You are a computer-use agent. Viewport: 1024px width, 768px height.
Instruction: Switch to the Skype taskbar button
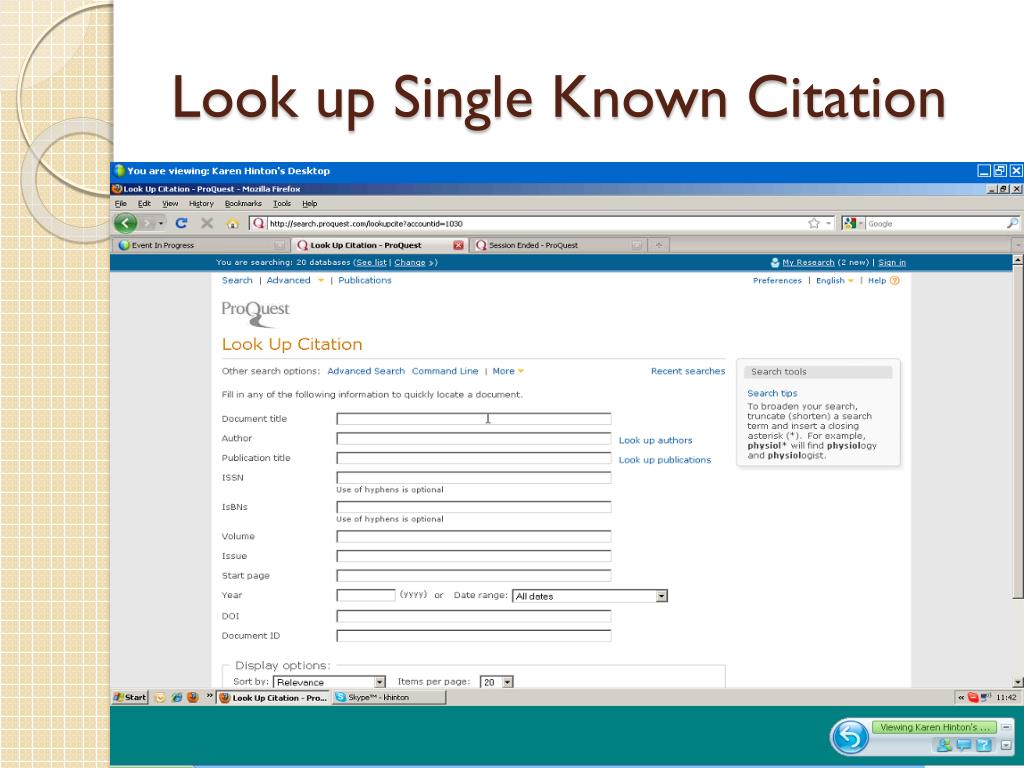tap(389, 697)
